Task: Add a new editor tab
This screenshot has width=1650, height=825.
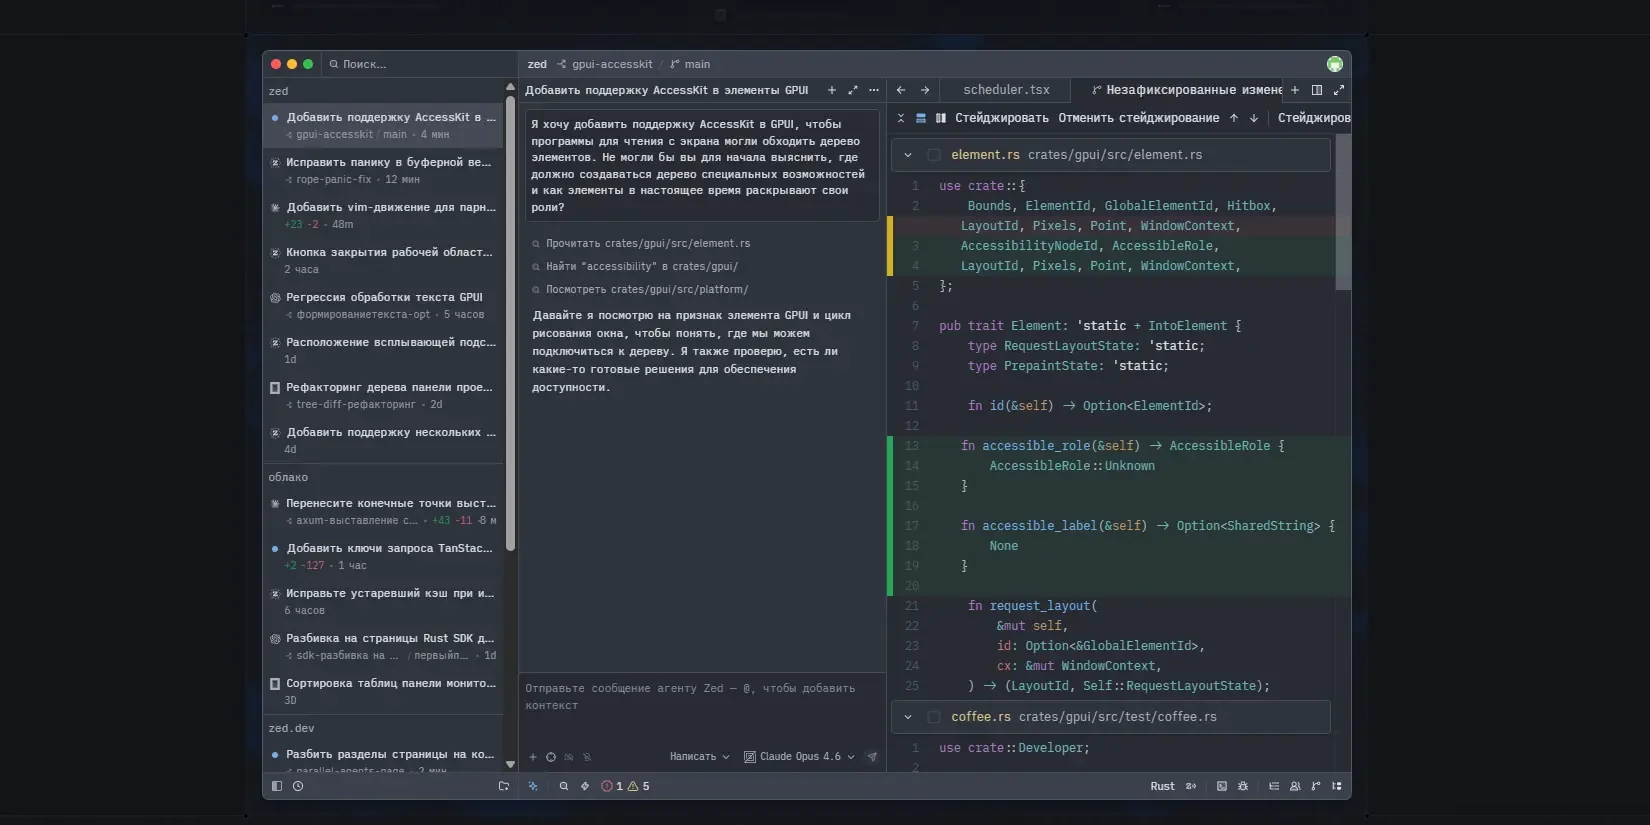Action: click(x=1295, y=90)
